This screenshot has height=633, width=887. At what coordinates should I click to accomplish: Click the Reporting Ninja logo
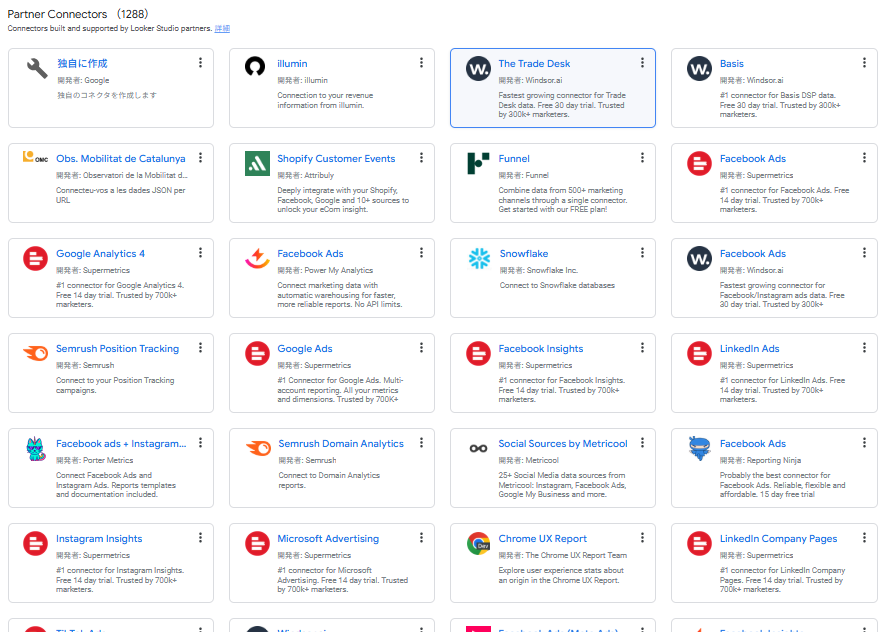pyautogui.click(x=699, y=449)
